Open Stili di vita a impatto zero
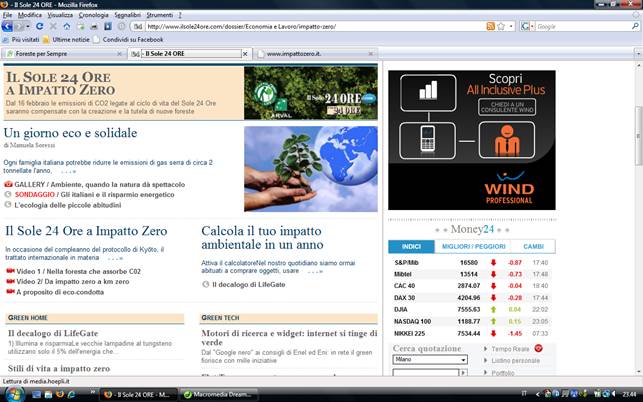Screen dimensions: 643x402 coord(59,368)
